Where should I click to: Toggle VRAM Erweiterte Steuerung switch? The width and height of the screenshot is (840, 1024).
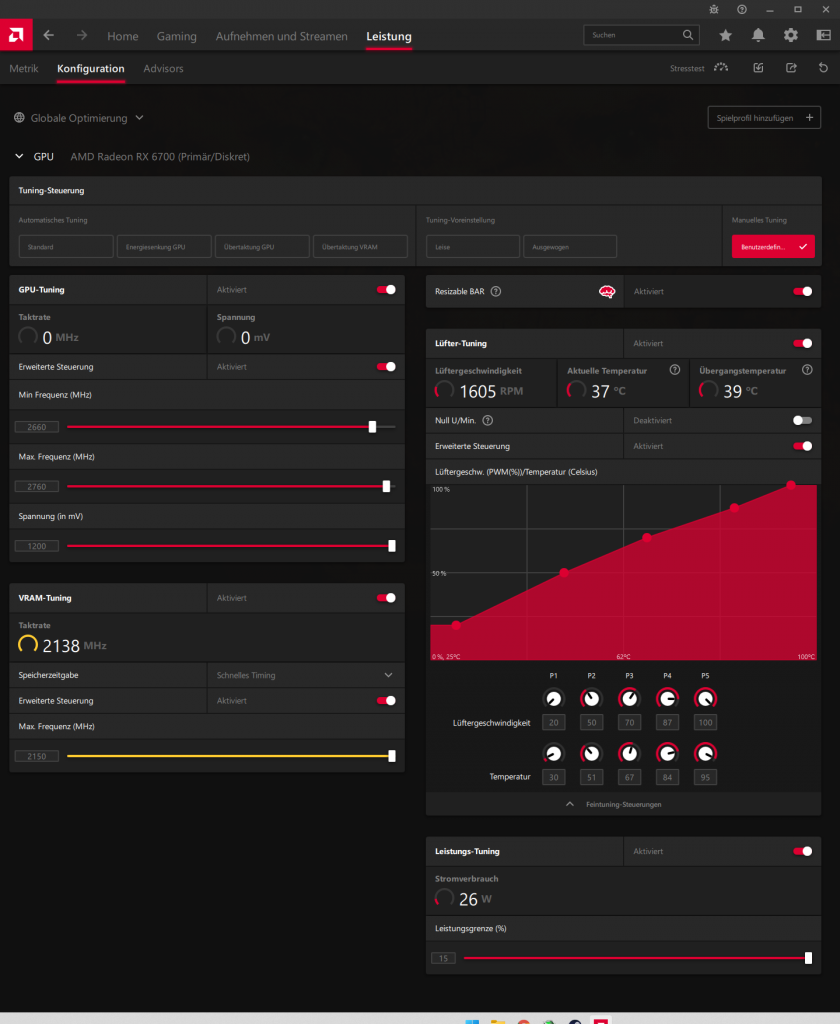386,701
